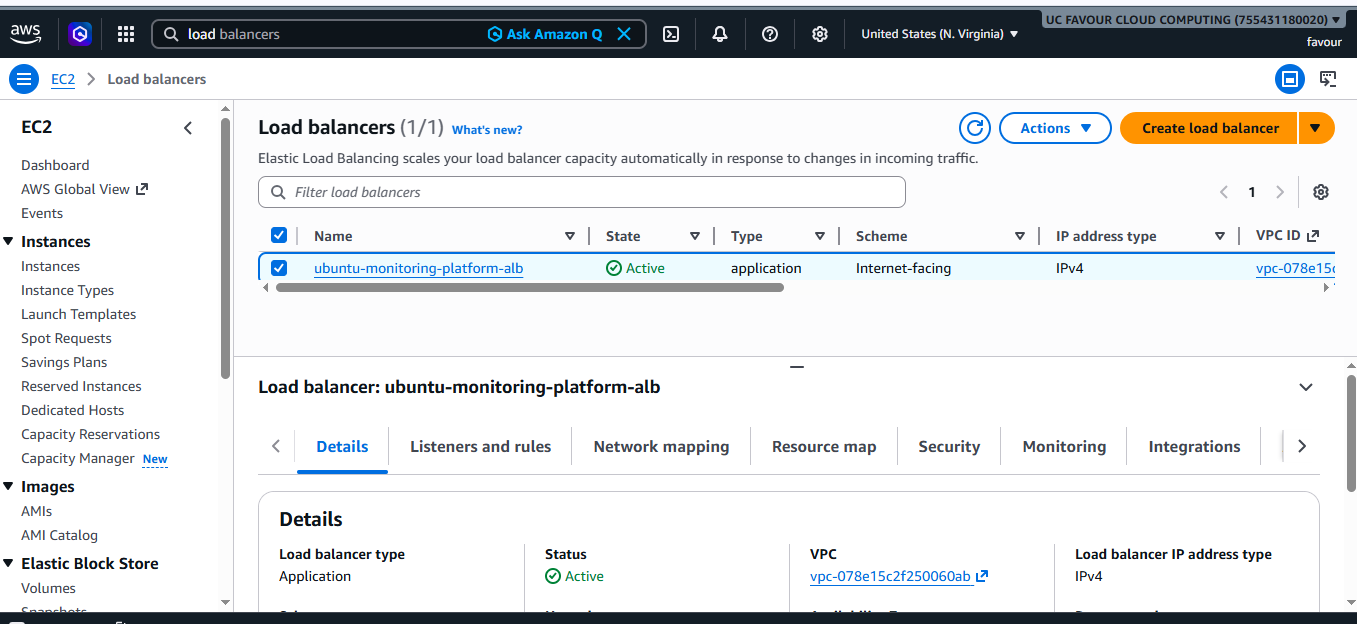Open the Actions dropdown
The height and width of the screenshot is (624, 1357).
pos(1055,128)
